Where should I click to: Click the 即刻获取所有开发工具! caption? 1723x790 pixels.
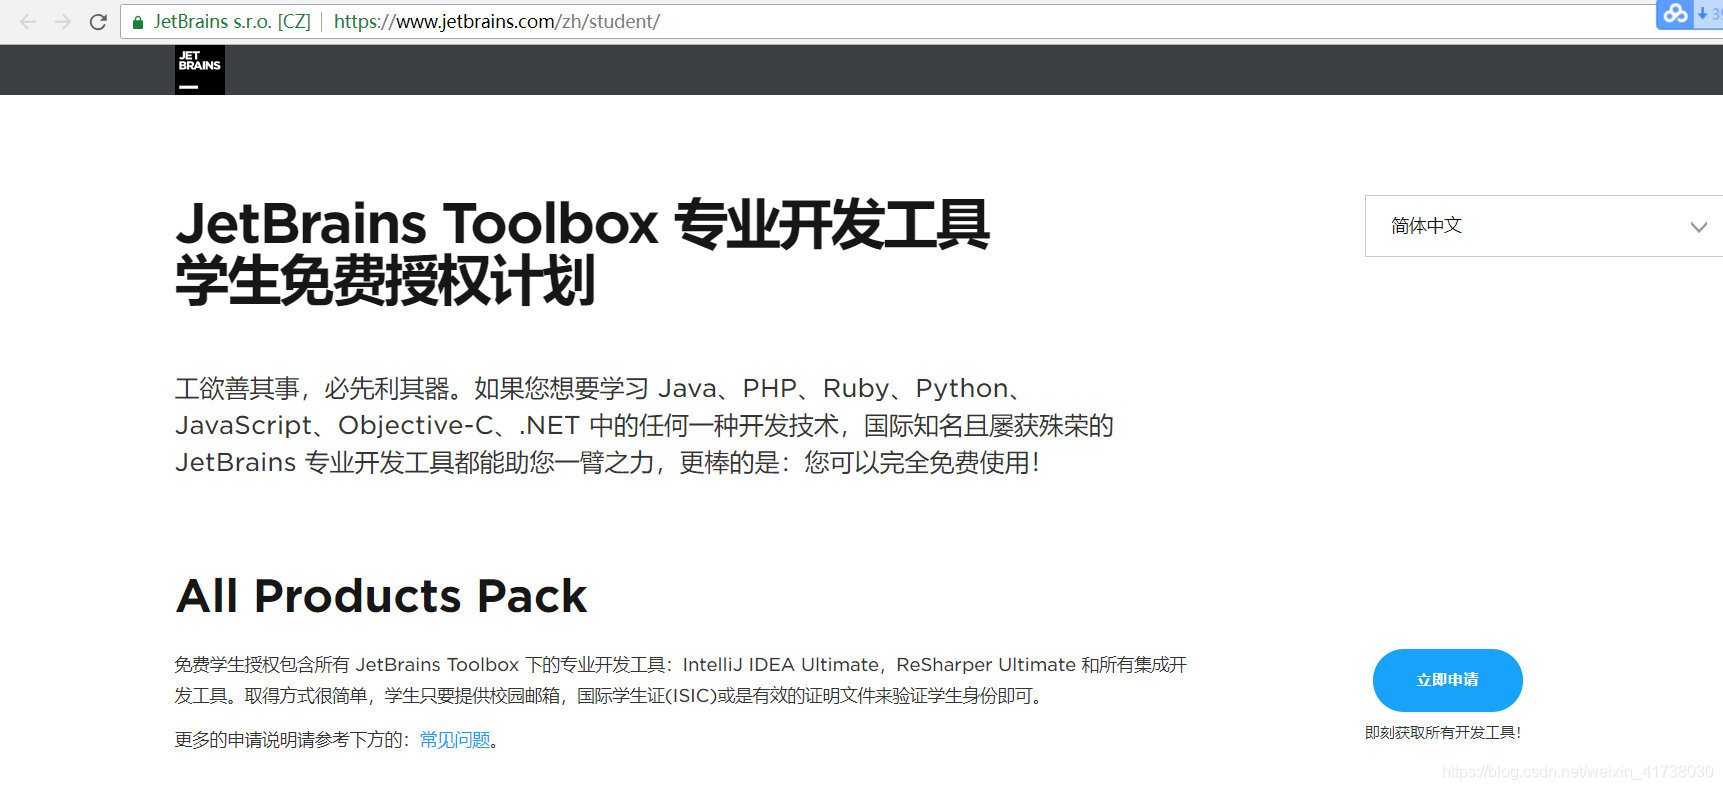click(1443, 733)
